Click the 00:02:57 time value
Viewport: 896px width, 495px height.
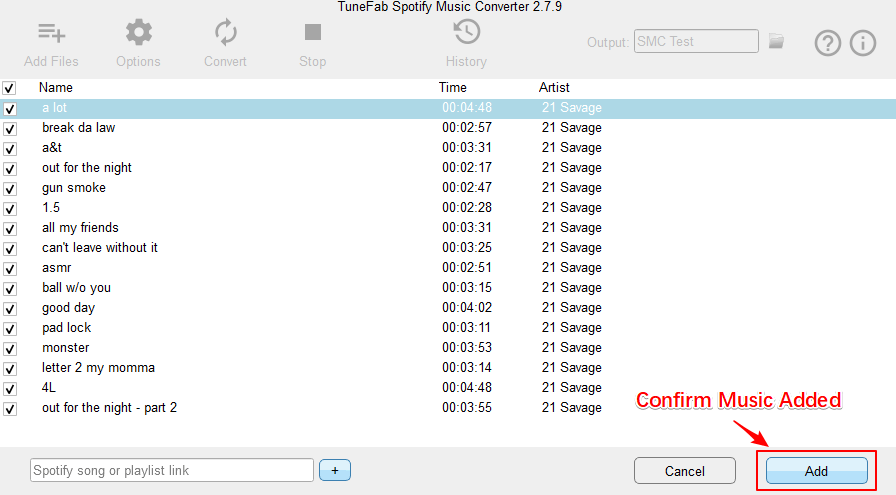click(x=467, y=127)
